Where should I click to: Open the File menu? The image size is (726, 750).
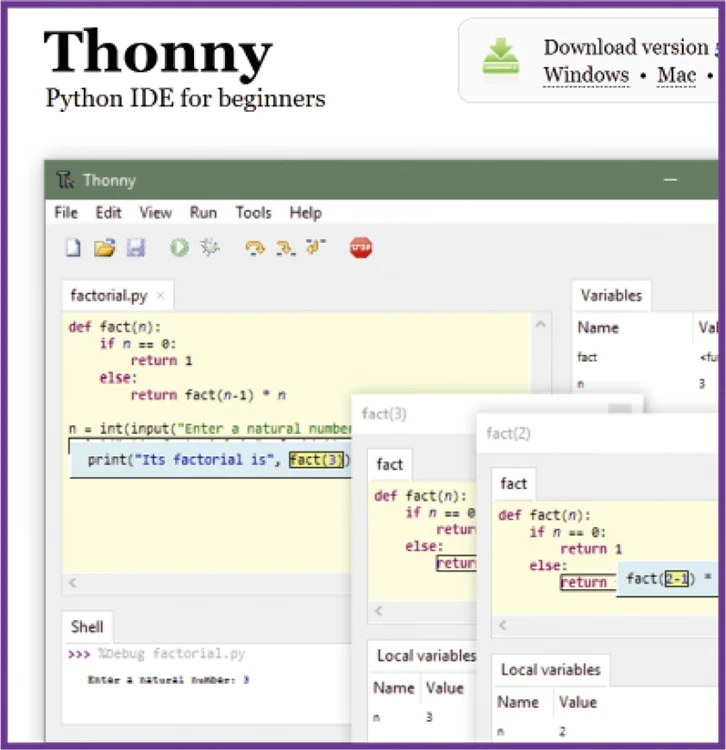66,212
